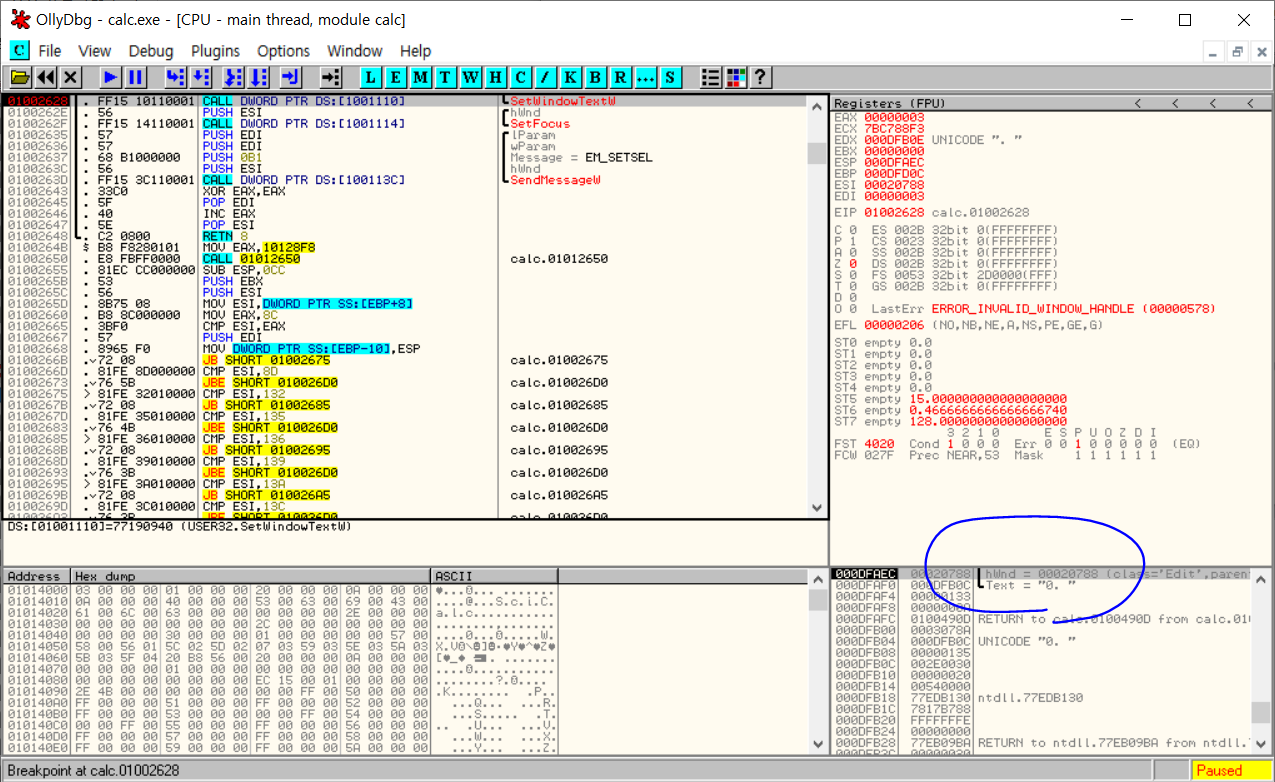Click first arrow in Registers header

pyautogui.click(x=1137, y=104)
